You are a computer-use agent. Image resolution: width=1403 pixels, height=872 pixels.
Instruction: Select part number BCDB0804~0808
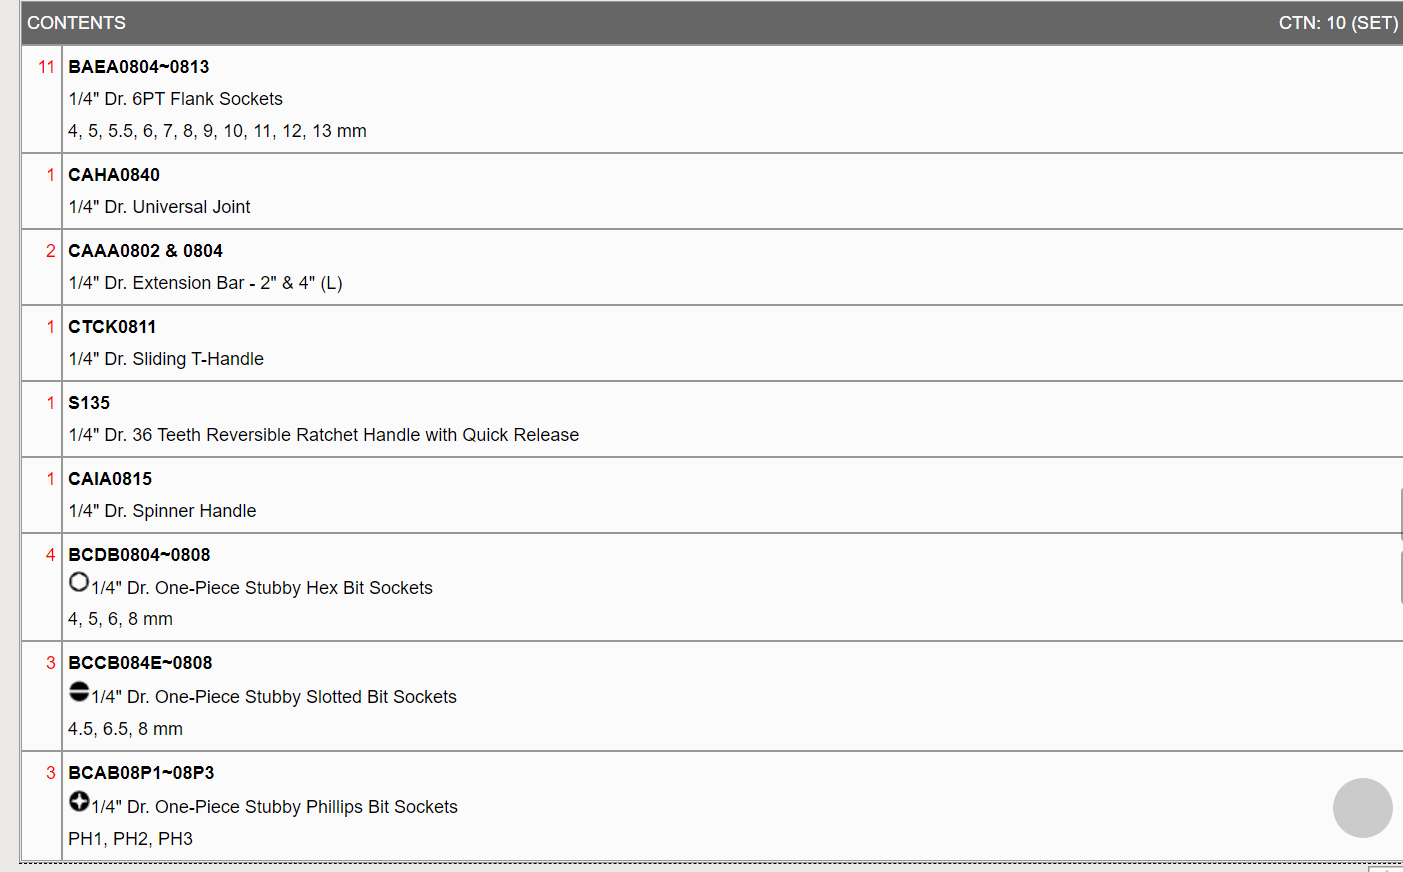139,555
